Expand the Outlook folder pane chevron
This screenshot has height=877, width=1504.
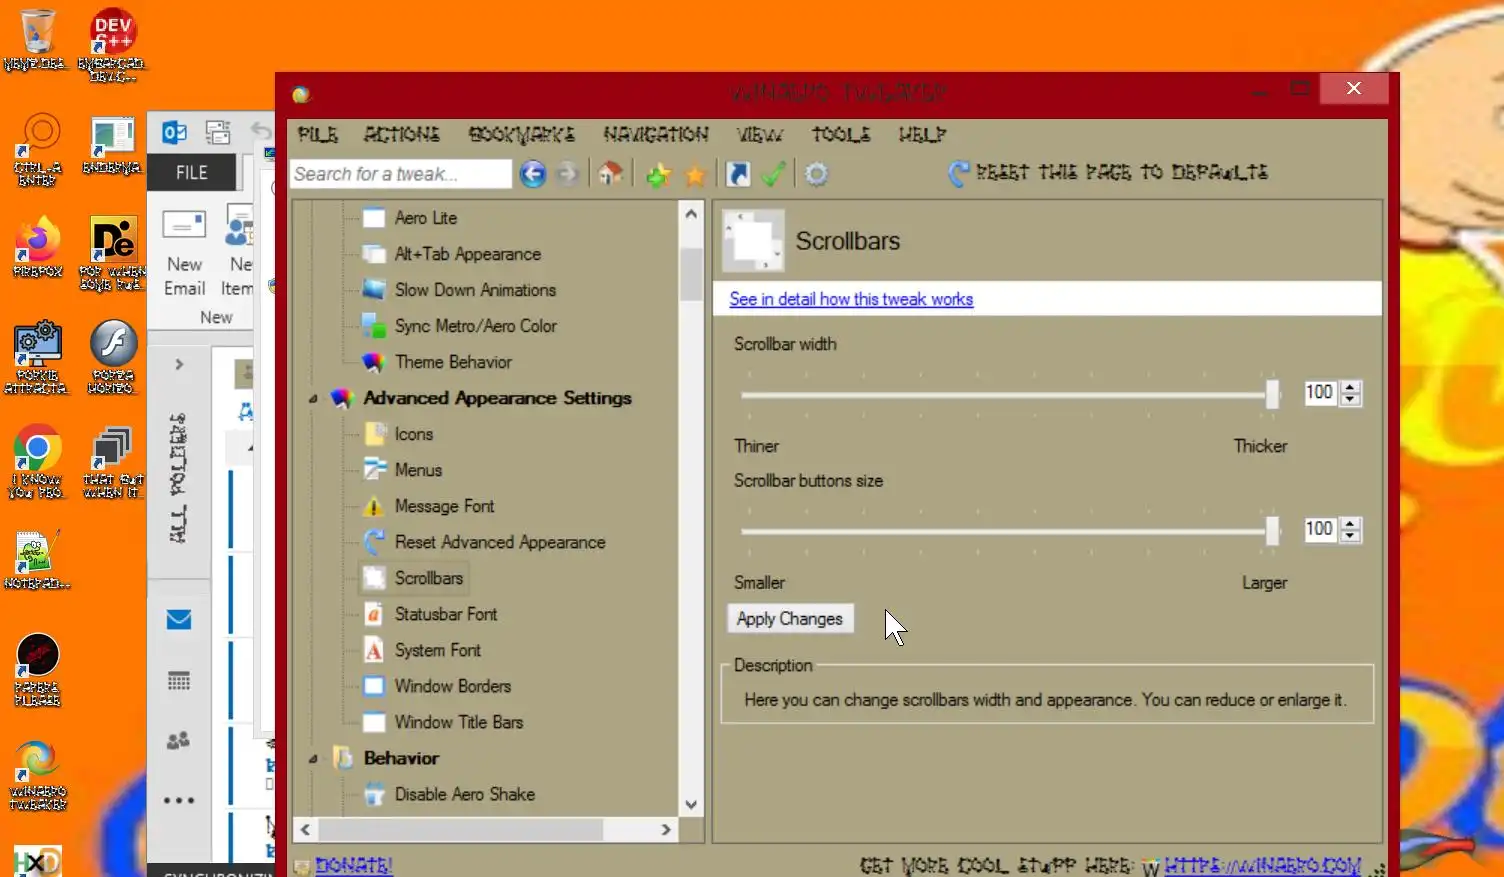click(179, 364)
